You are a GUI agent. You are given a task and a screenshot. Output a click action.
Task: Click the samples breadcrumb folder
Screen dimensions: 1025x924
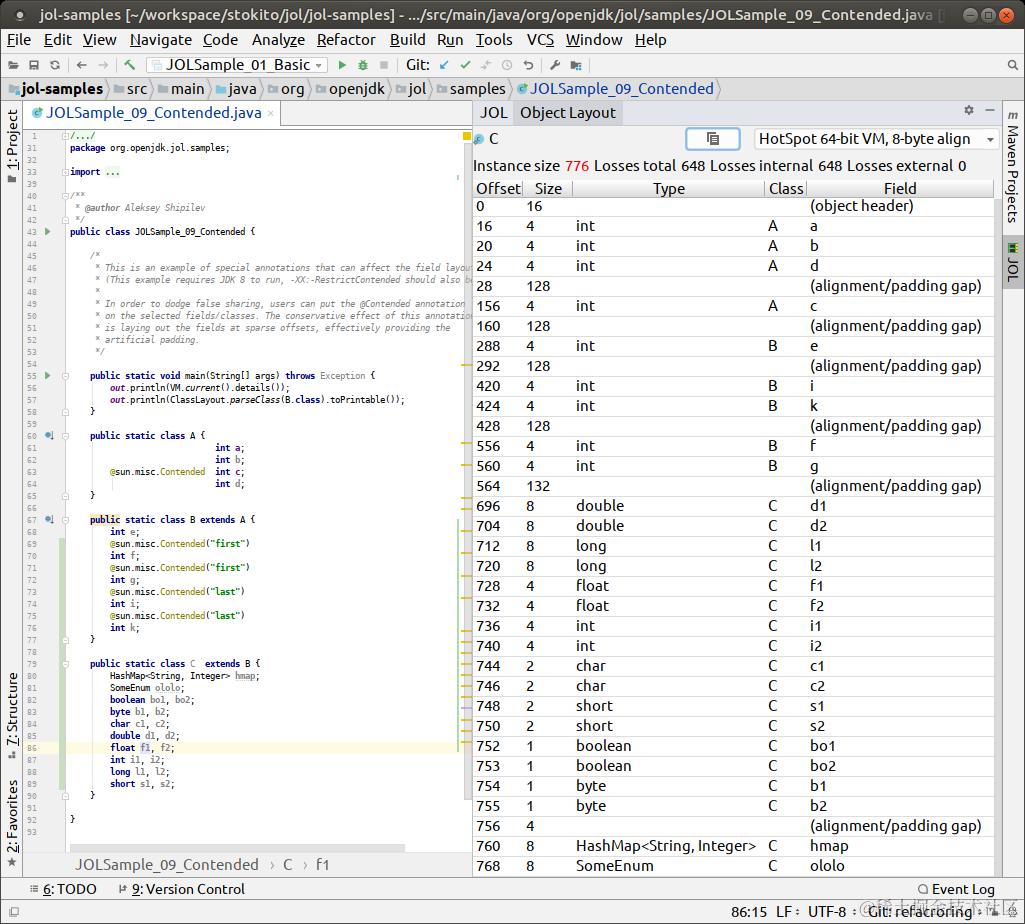pyautogui.click(x=471, y=89)
